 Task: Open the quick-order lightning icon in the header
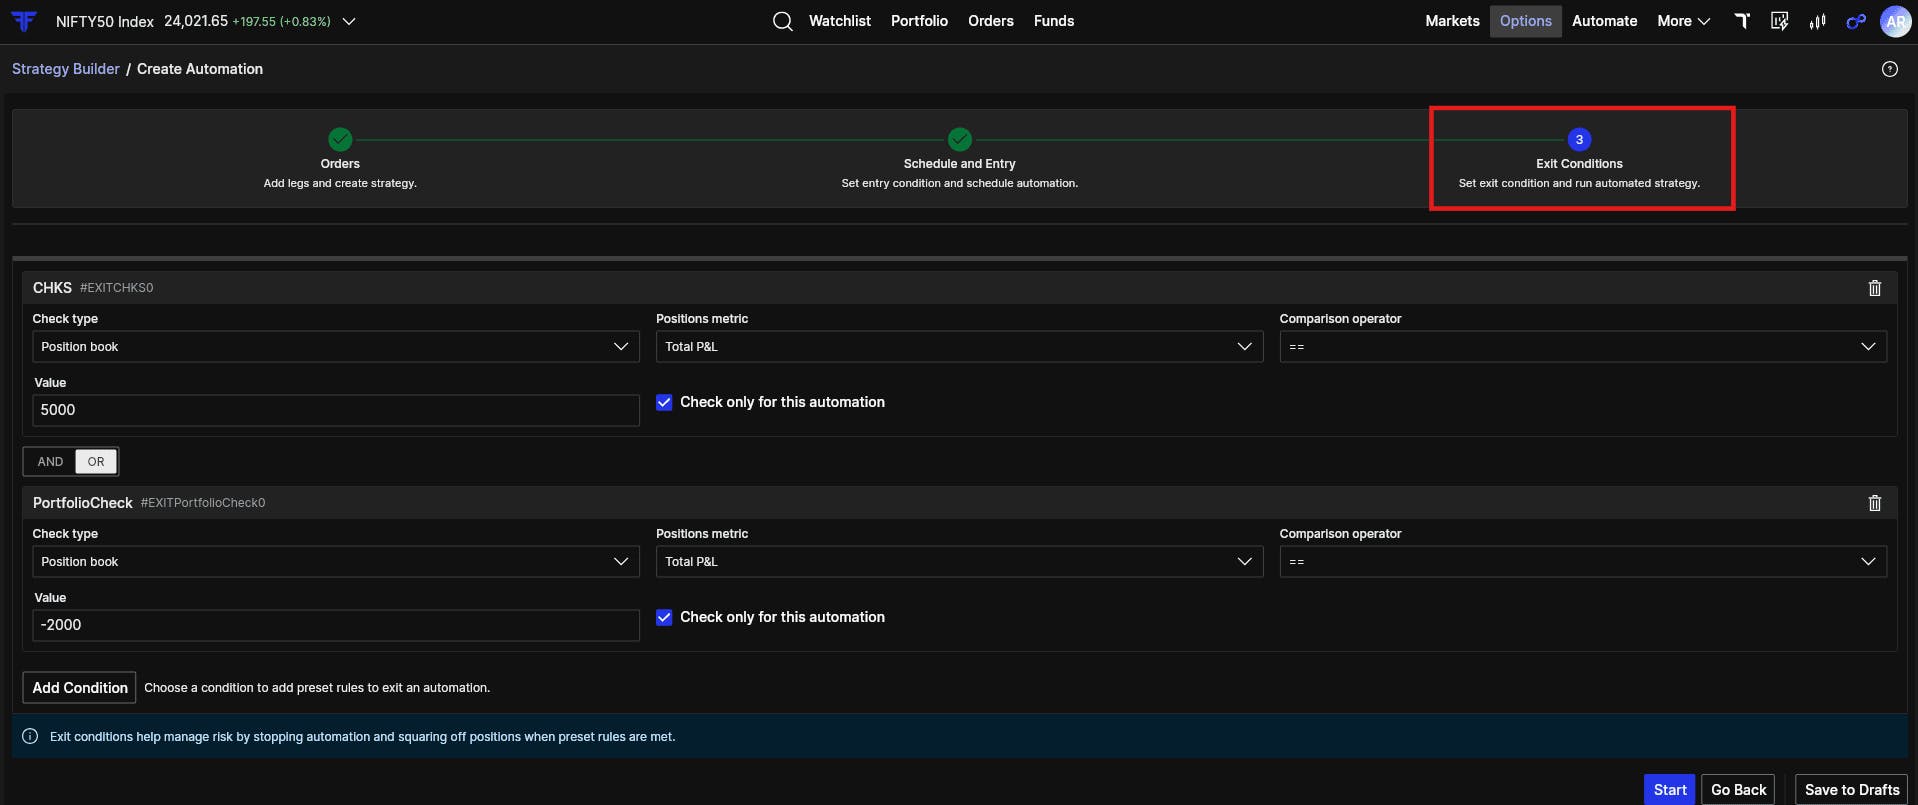1779,21
